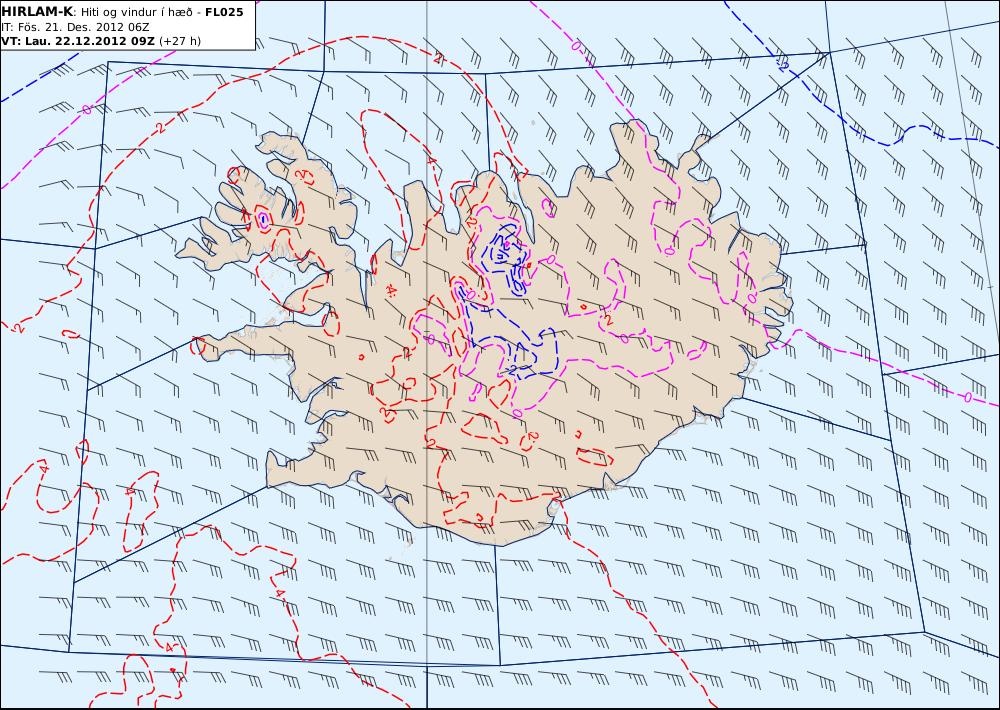Image resolution: width=1000 pixels, height=710 pixels.
Task: Select the "Hiti og vindur í hæð" description
Action: pyautogui.click(x=136, y=12)
